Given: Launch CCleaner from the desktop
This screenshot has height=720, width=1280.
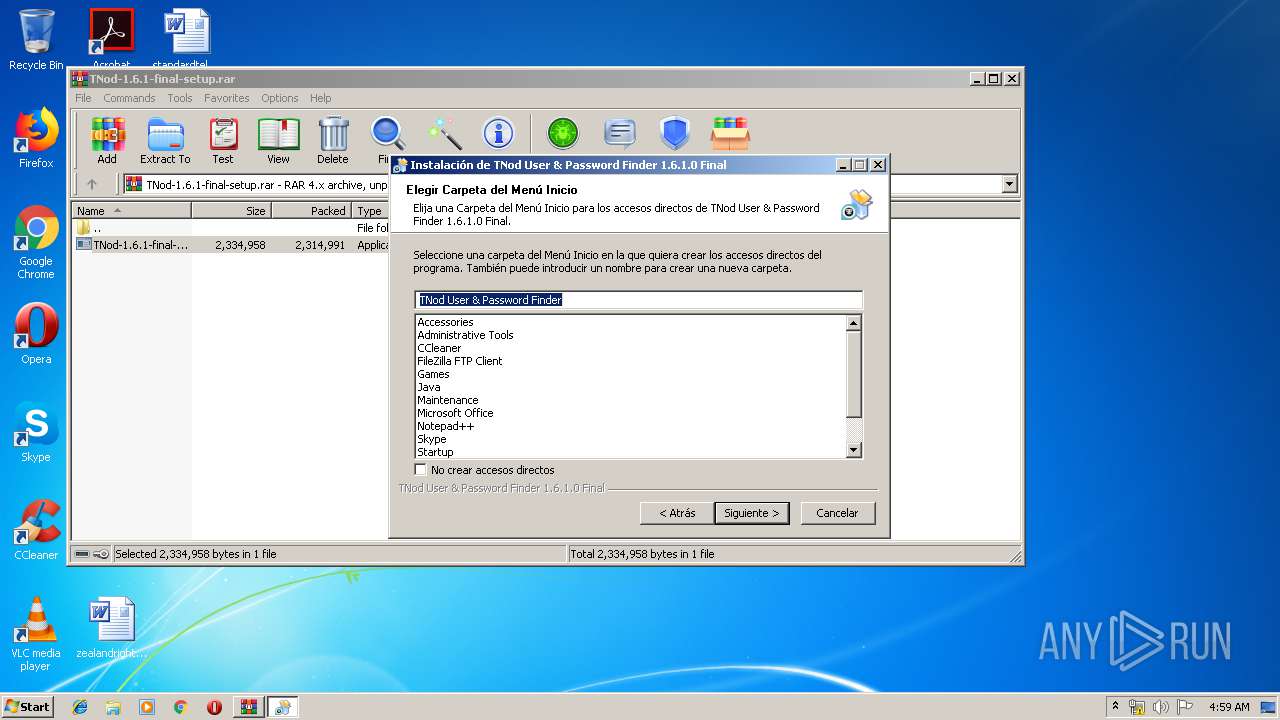Looking at the screenshot, I should pos(36,530).
